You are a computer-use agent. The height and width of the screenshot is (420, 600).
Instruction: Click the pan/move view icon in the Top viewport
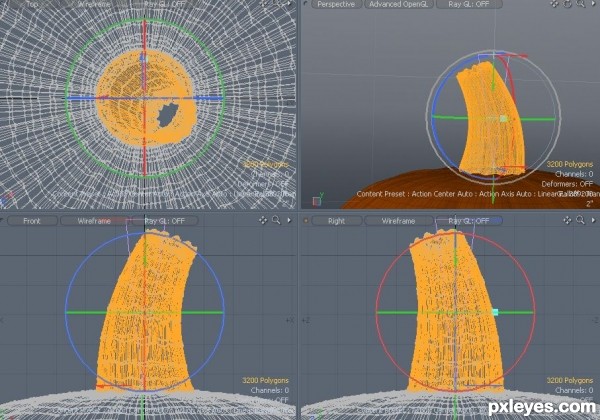(x=263, y=4)
